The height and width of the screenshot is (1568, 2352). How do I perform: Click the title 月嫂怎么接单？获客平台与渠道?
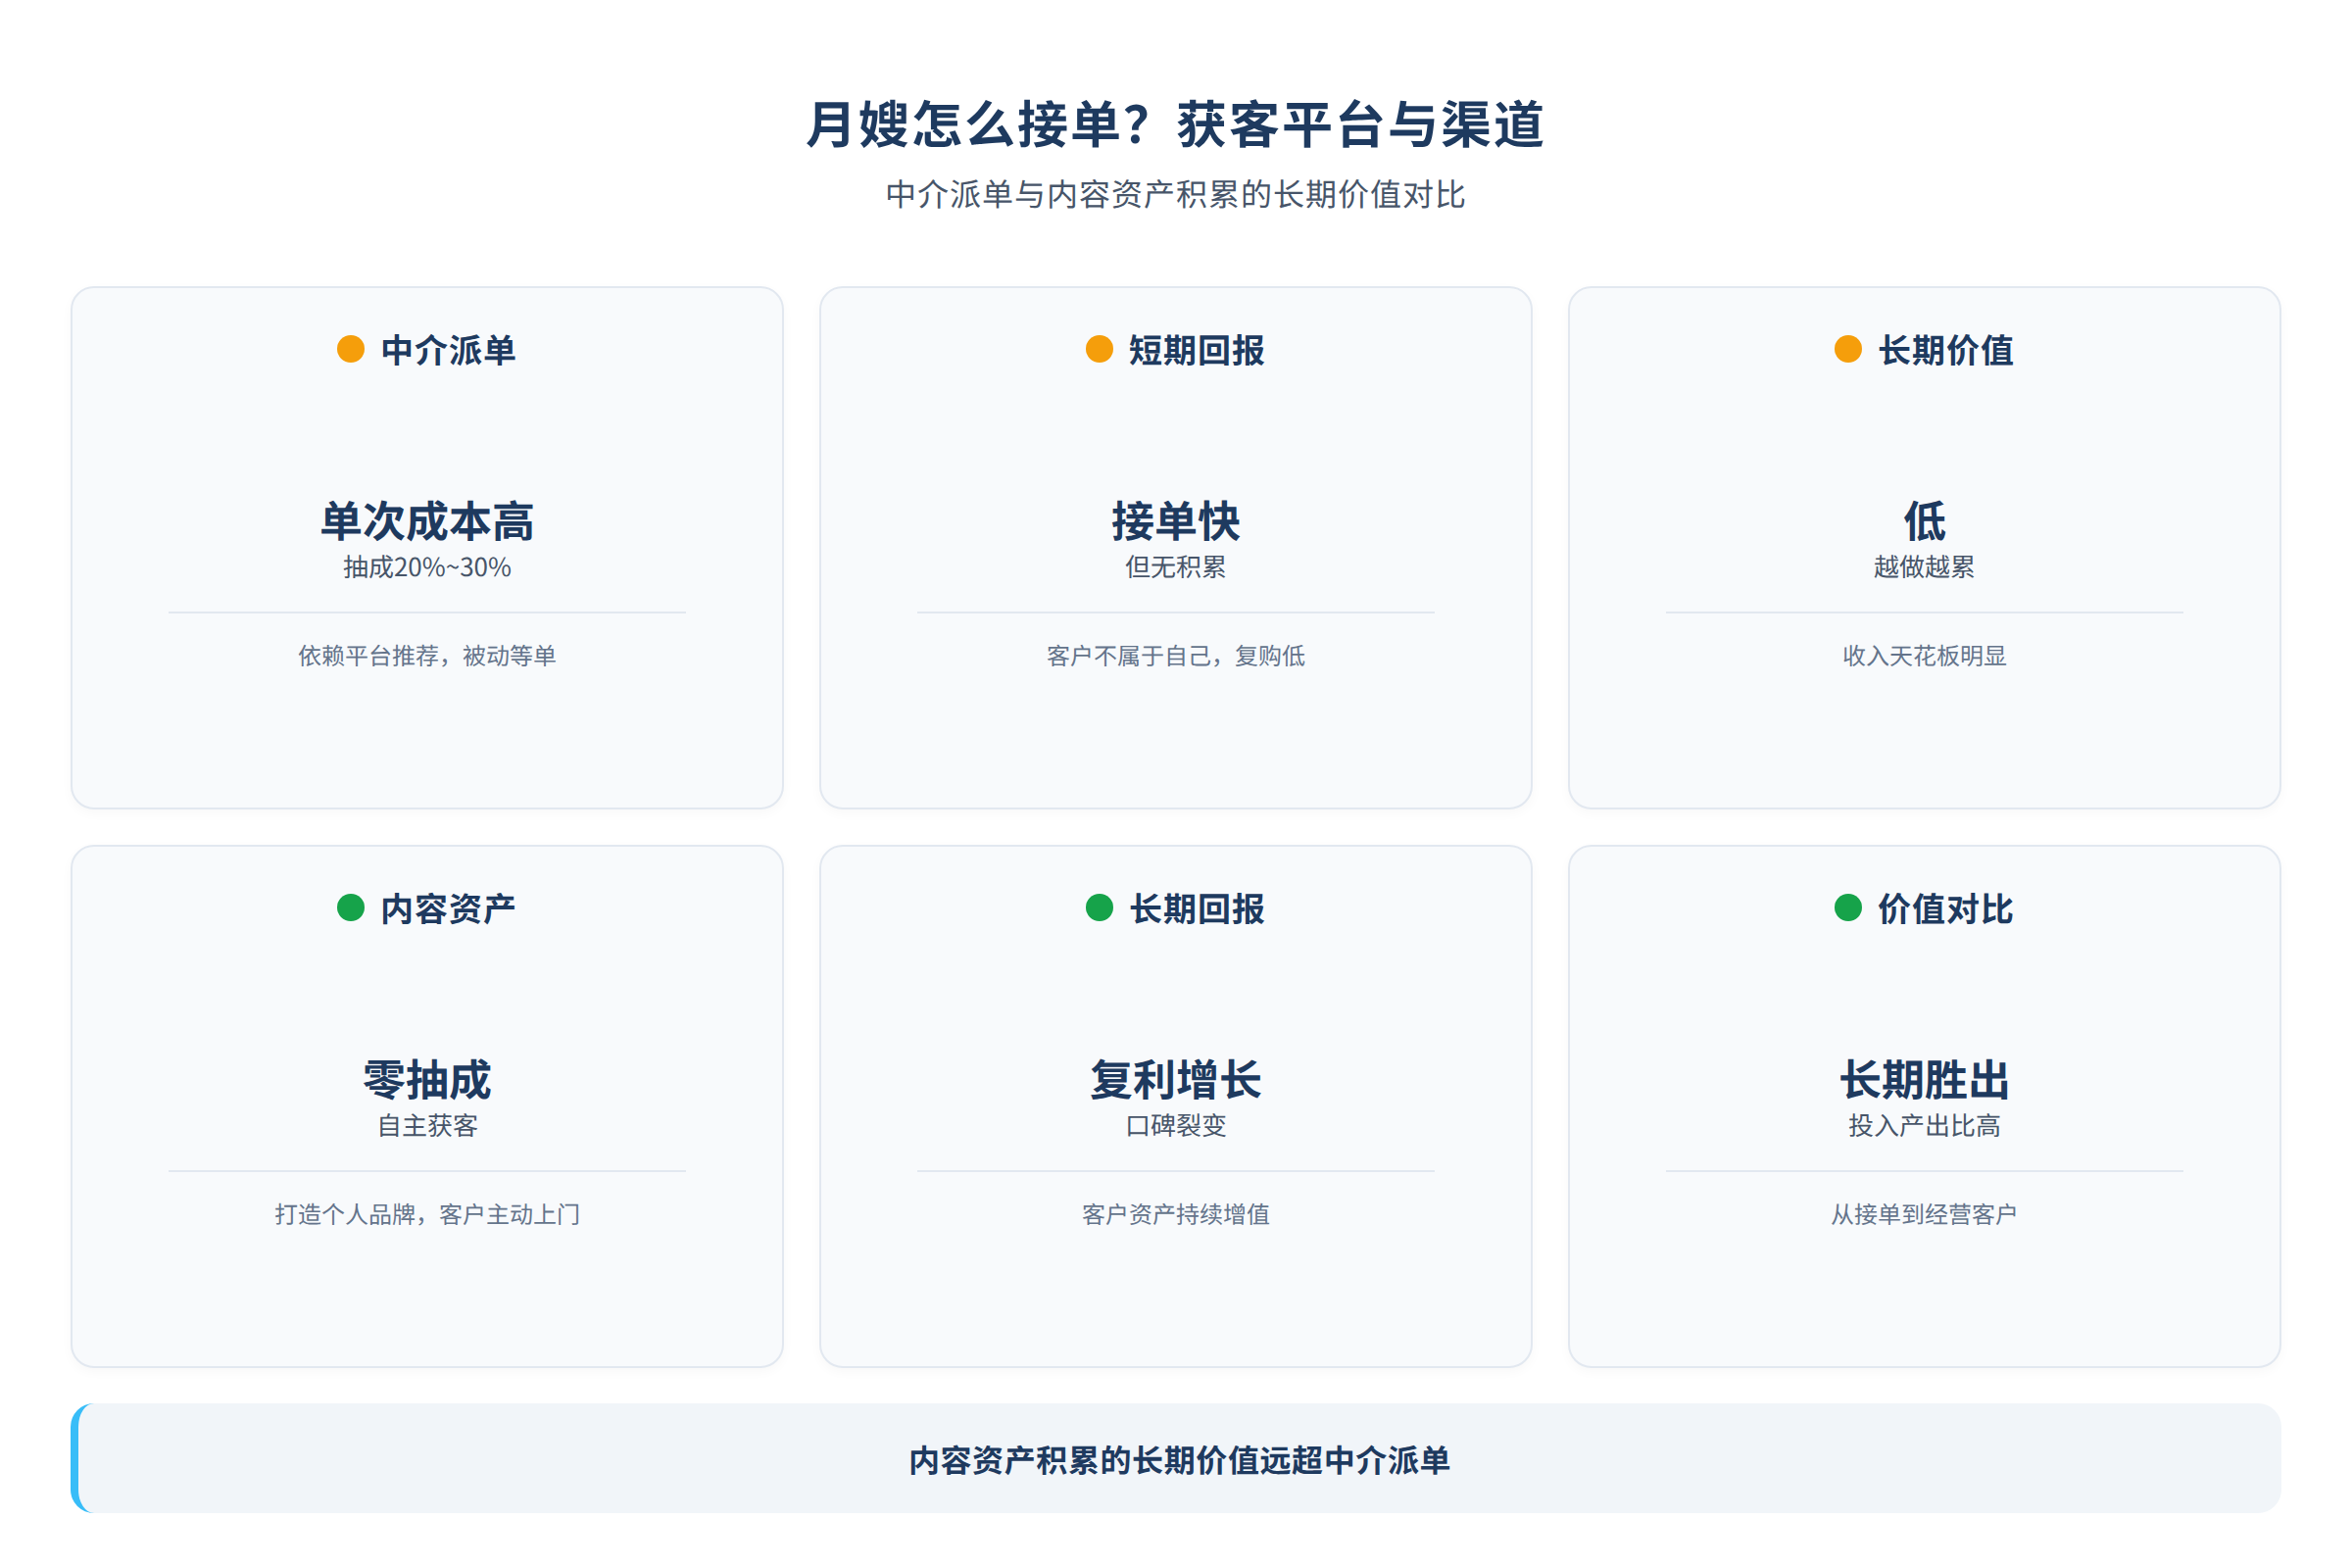(1175, 125)
